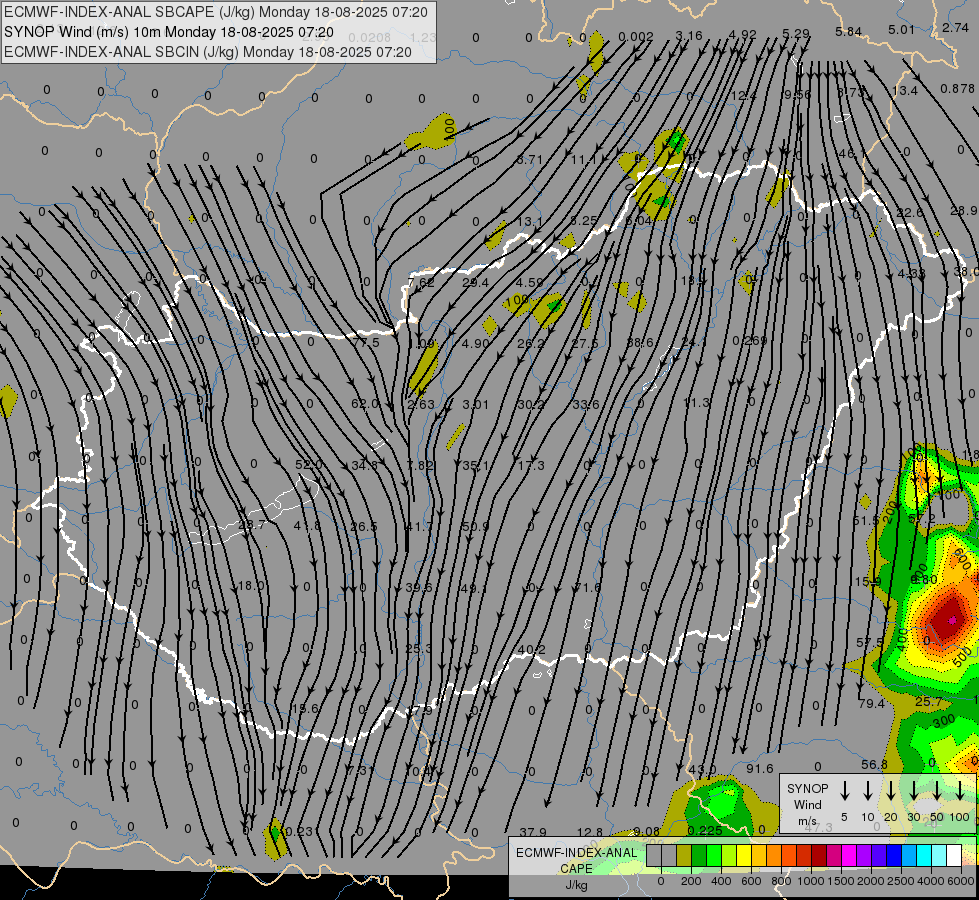Image resolution: width=979 pixels, height=900 pixels.
Task: Click the 2500 tick label on CAPE scale
Action: [x=901, y=881]
